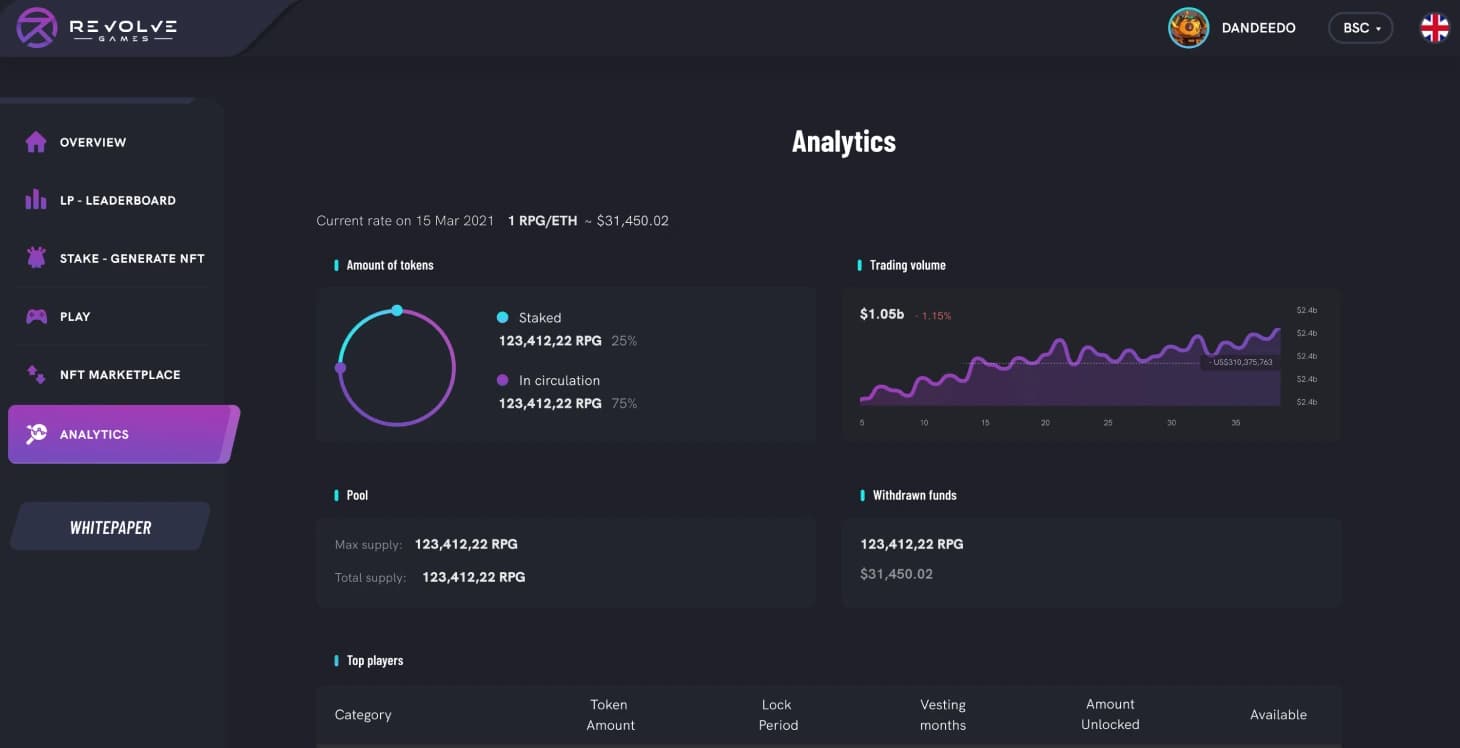The width and height of the screenshot is (1460, 748).
Task: Open the DANDEEDO profile avatar
Action: coord(1188,28)
